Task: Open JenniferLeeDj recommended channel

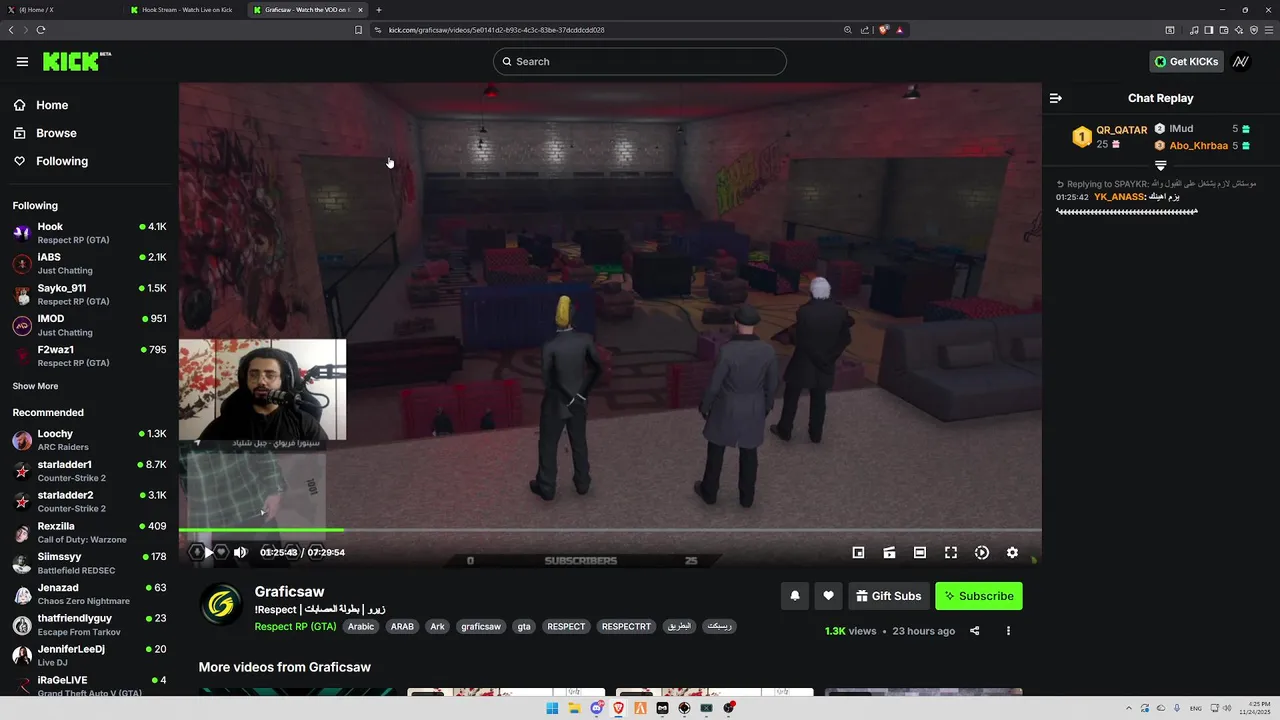Action: (89, 656)
